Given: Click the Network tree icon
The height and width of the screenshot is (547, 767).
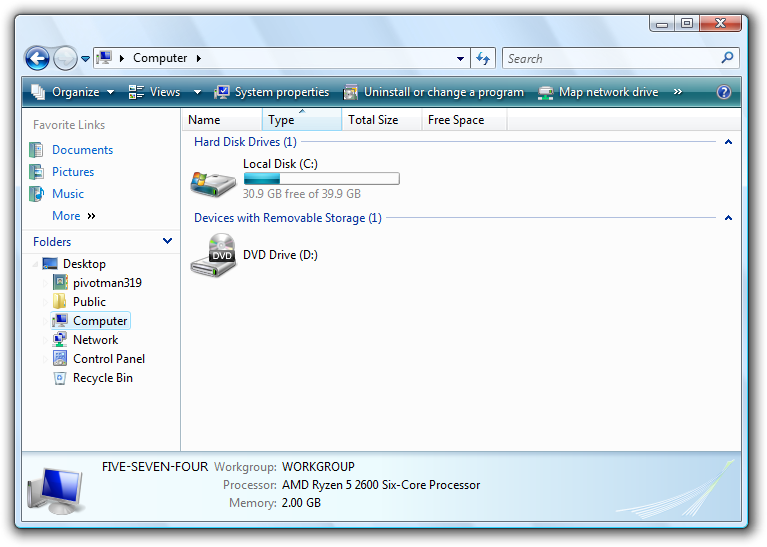Looking at the screenshot, I should 60,340.
